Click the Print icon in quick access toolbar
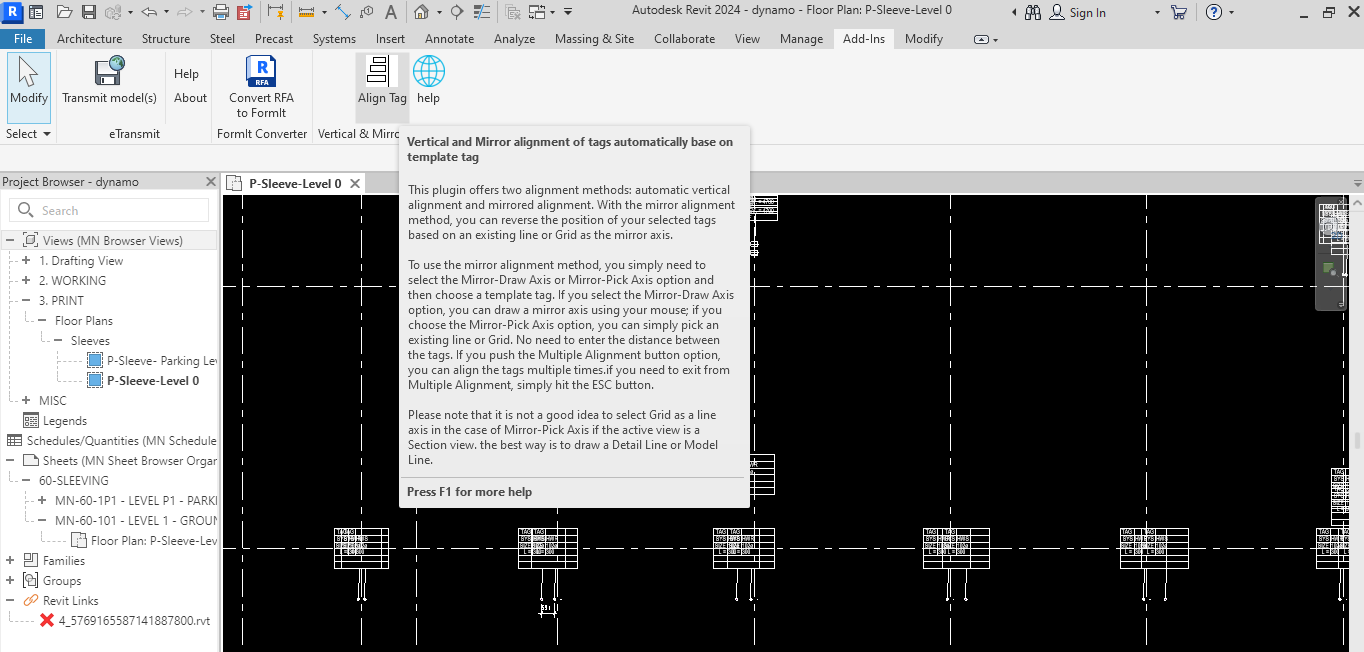This screenshot has width=1364, height=652. [221, 12]
